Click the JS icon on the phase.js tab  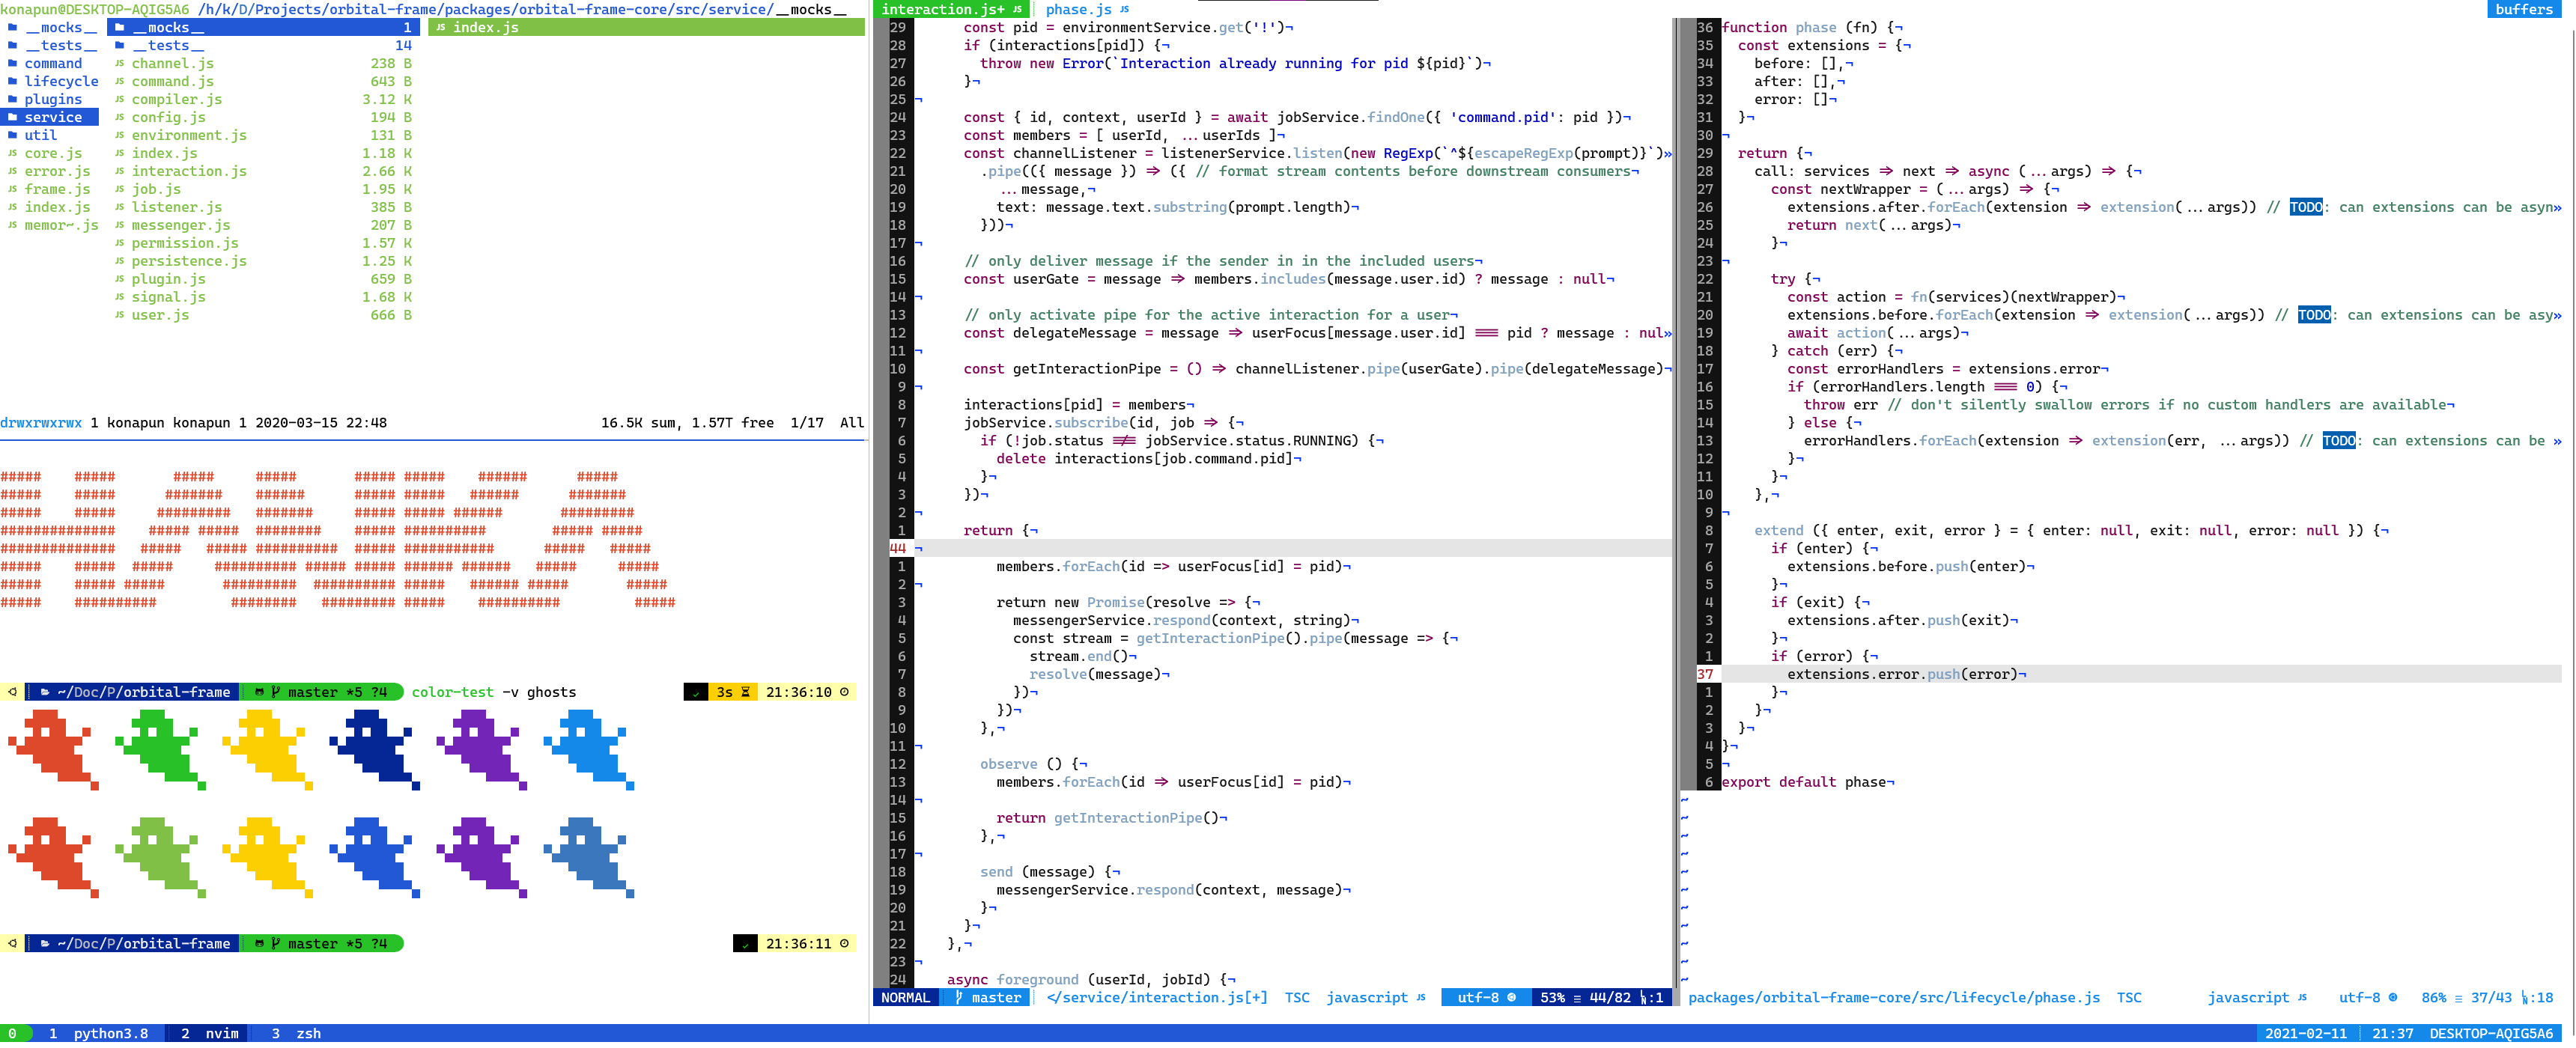point(1124,9)
